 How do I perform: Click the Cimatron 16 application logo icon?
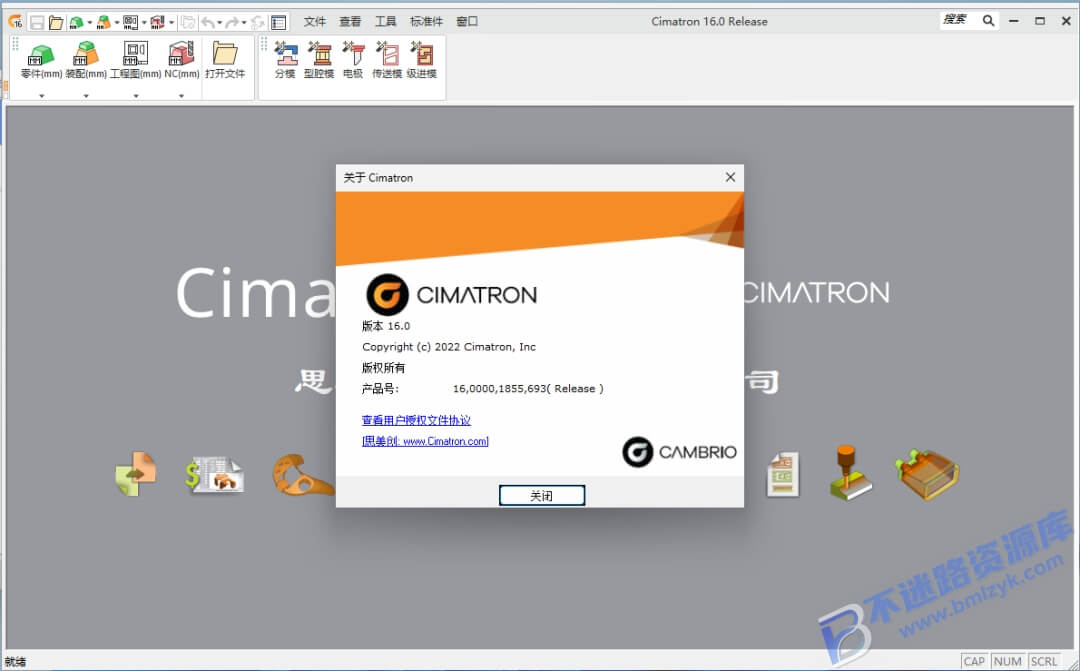[15, 22]
